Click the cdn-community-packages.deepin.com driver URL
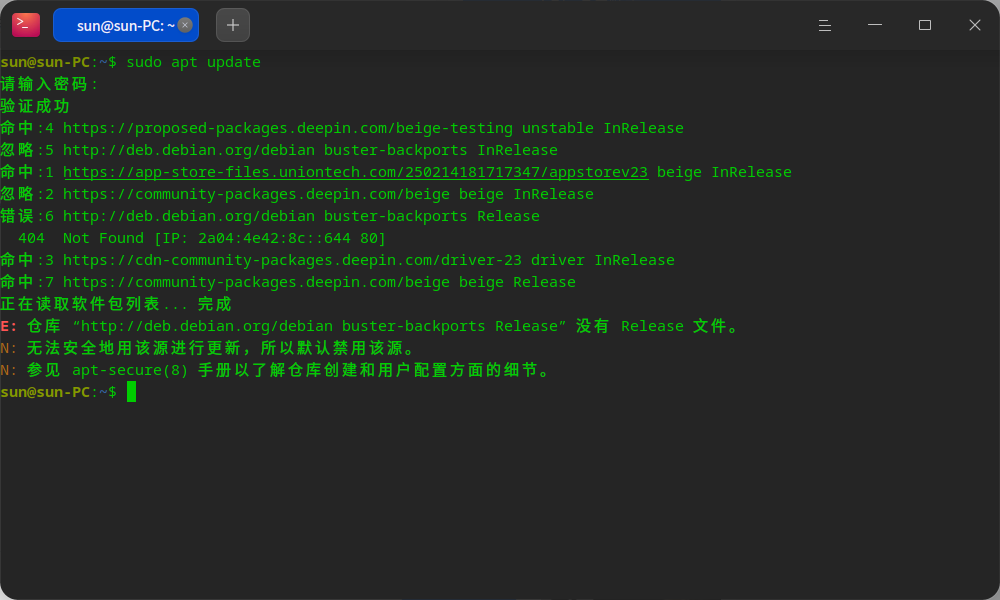Image resolution: width=1000 pixels, height=600 pixels. pos(292,260)
